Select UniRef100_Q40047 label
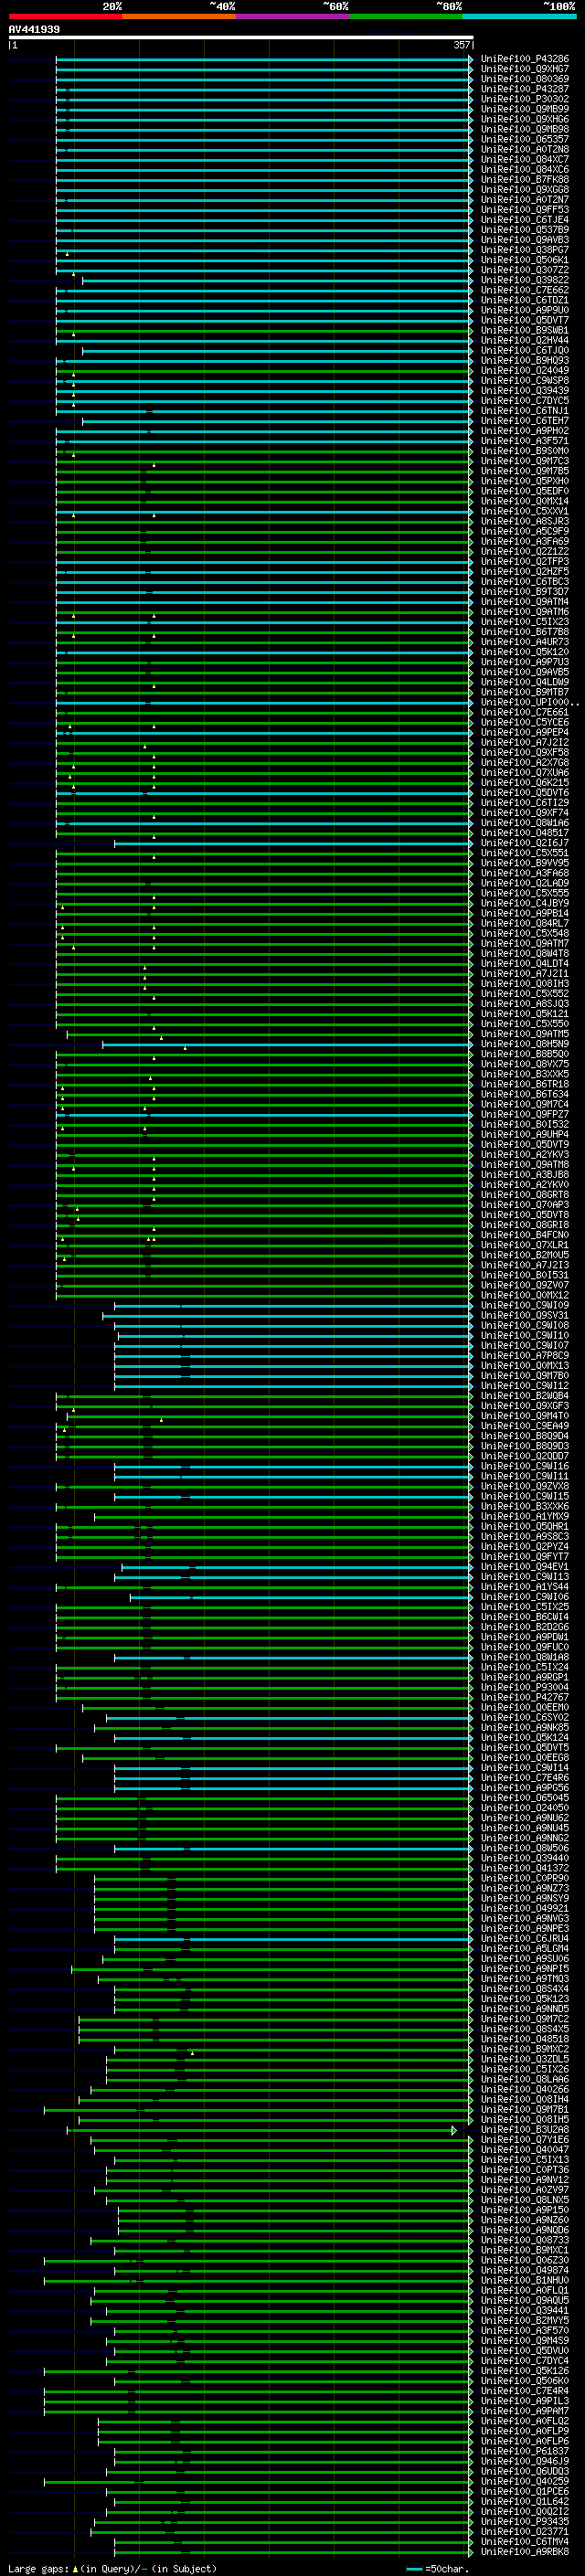Viewport: 585px width, 2576px height. point(525,2150)
